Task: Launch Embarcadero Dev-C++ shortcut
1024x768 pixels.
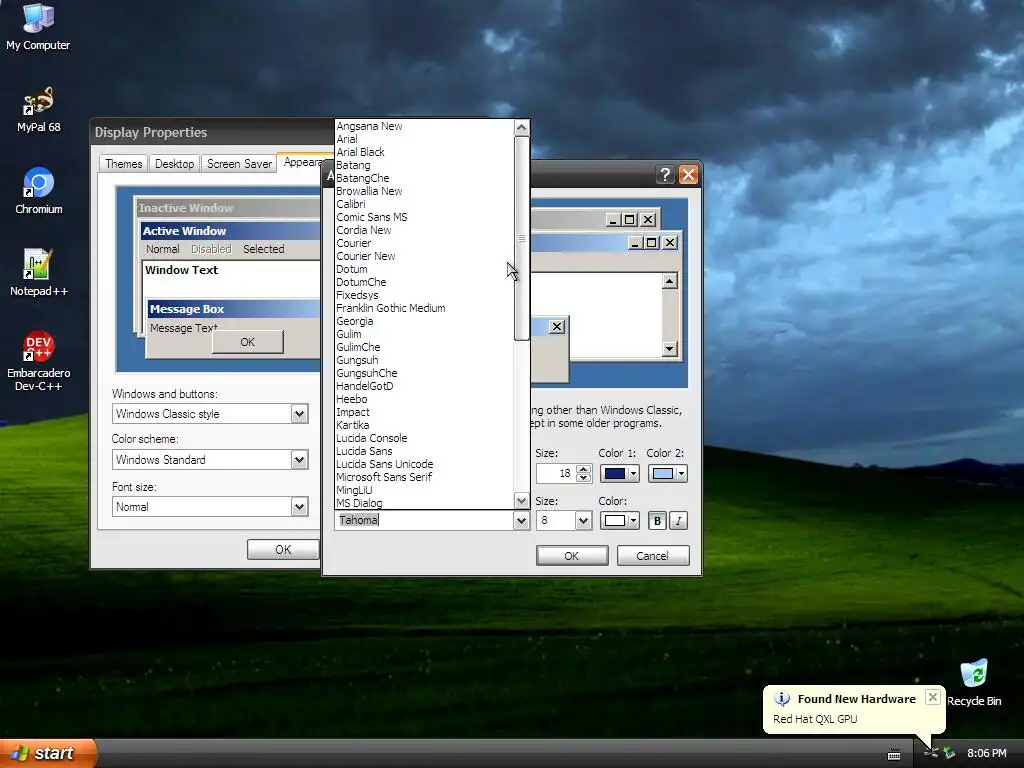Action: click(38, 361)
